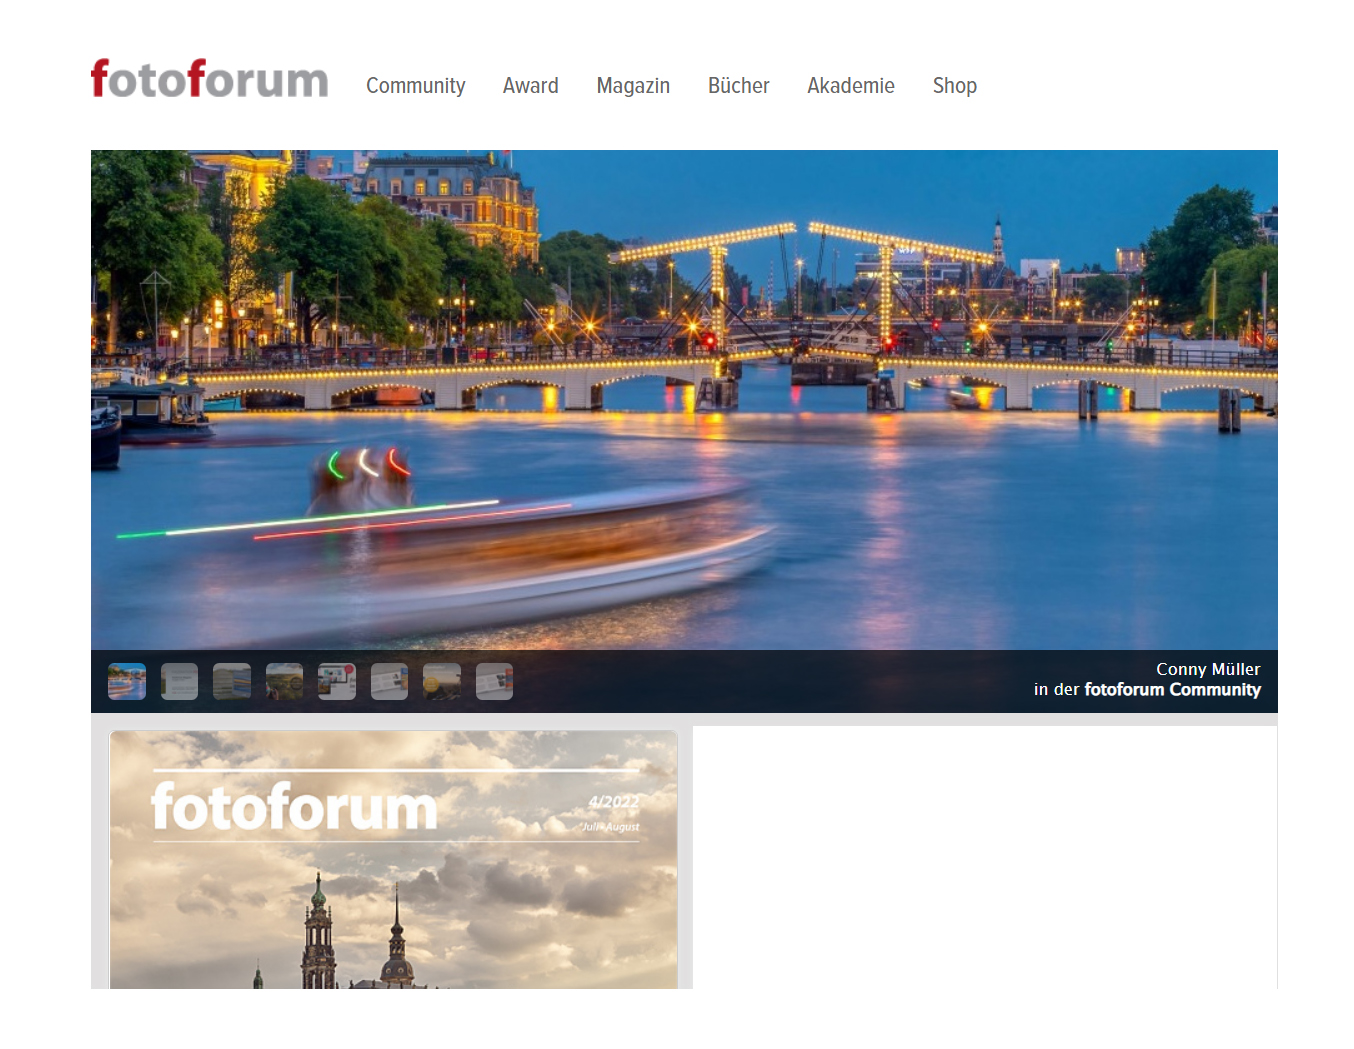
Task: Click the Amsterdam bridge hero image
Action: click(x=684, y=400)
